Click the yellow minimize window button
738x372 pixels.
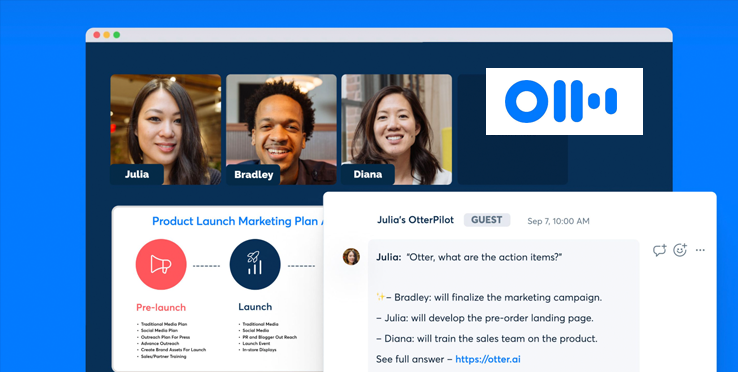click(107, 35)
